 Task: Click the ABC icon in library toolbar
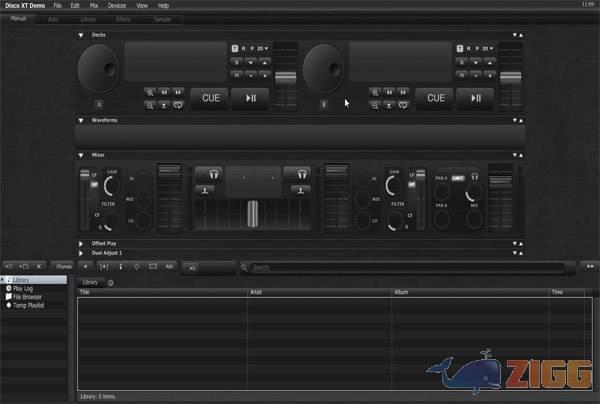pos(169,267)
